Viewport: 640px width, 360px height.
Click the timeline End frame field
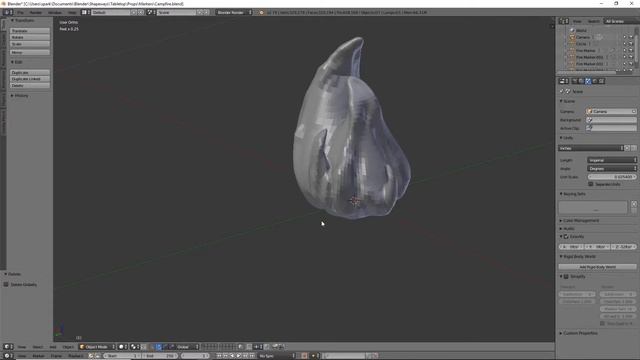pos(159,356)
